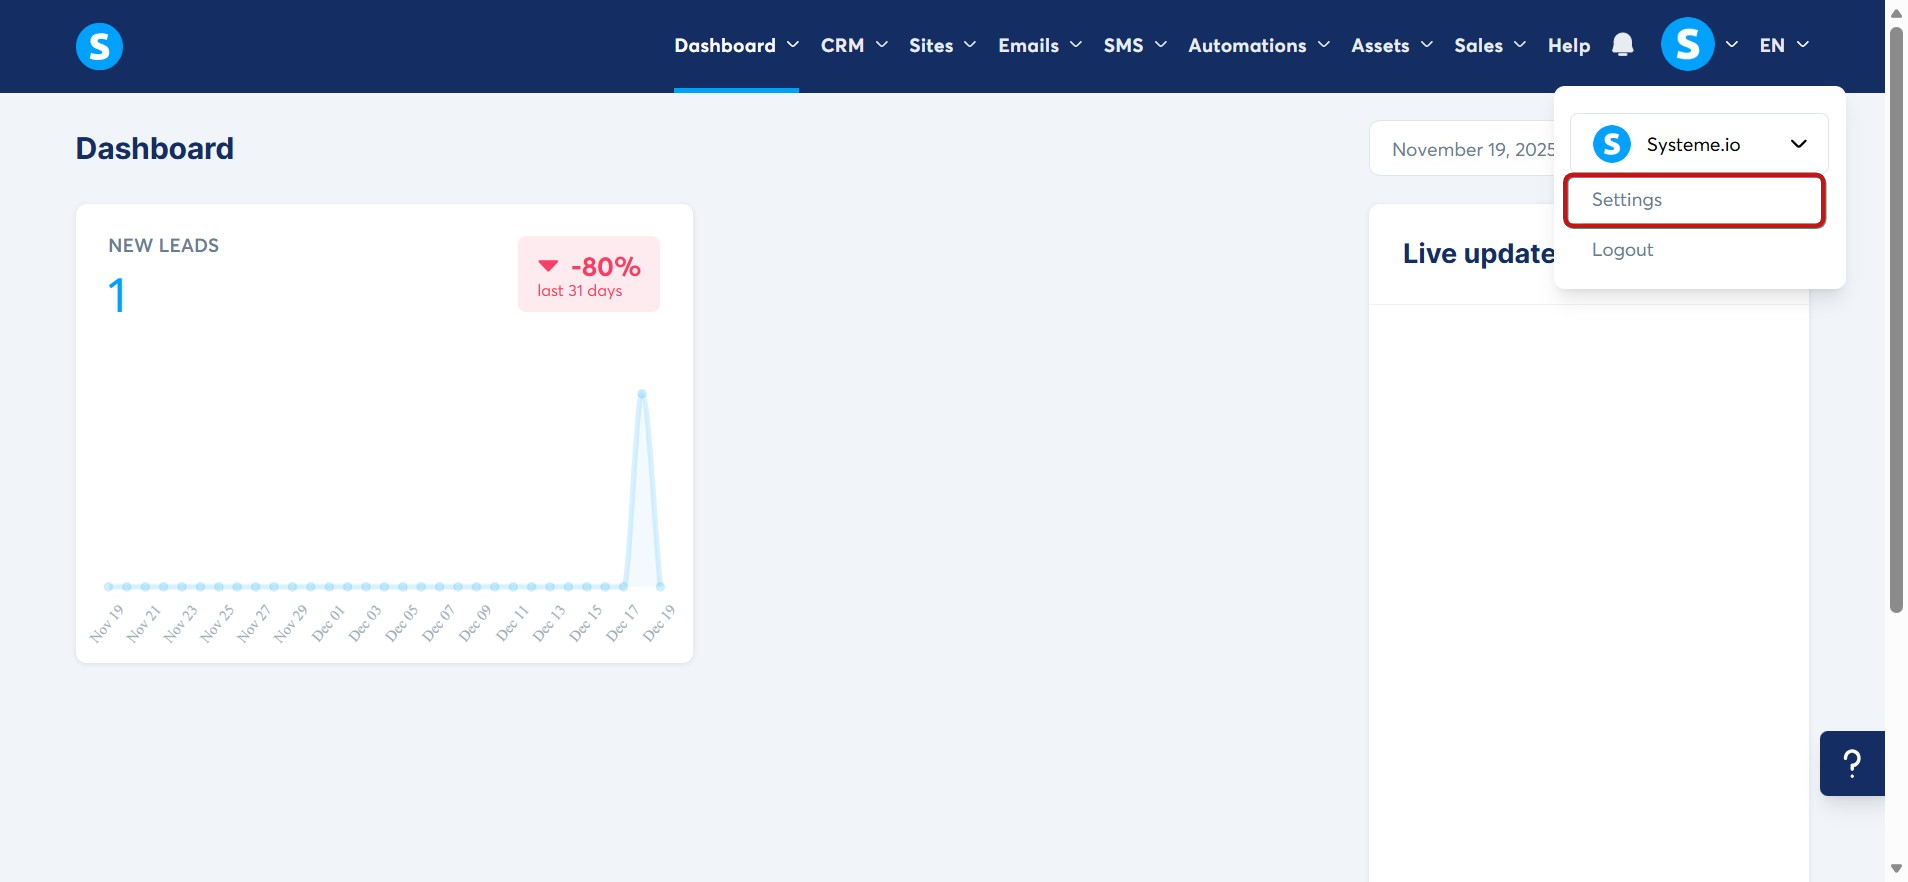Open the Dashboard menu
1908x882 pixels.
click(736, 45)
